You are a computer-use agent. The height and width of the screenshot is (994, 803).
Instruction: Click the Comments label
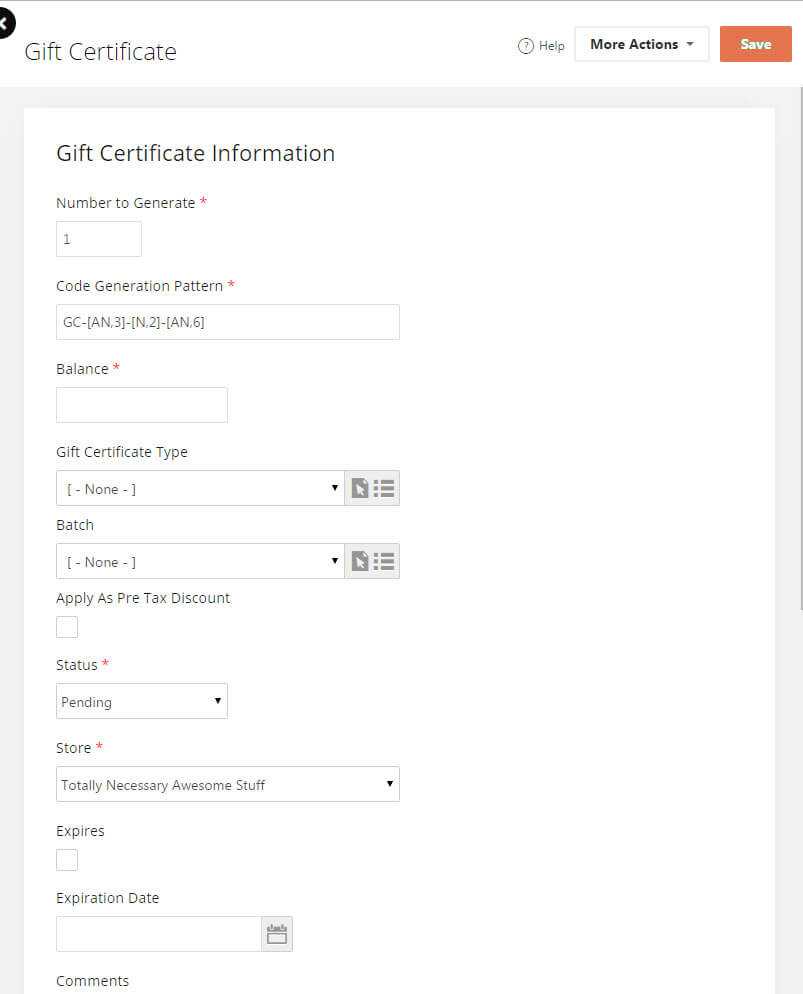pos(93,981)
